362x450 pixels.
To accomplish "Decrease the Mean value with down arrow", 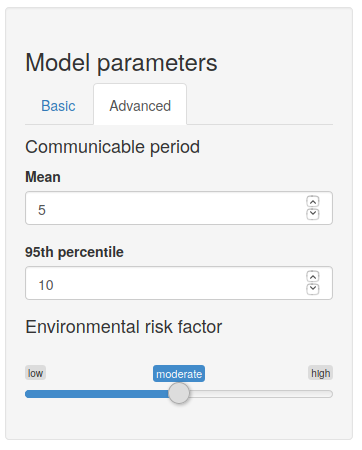I will click(313, 214).
